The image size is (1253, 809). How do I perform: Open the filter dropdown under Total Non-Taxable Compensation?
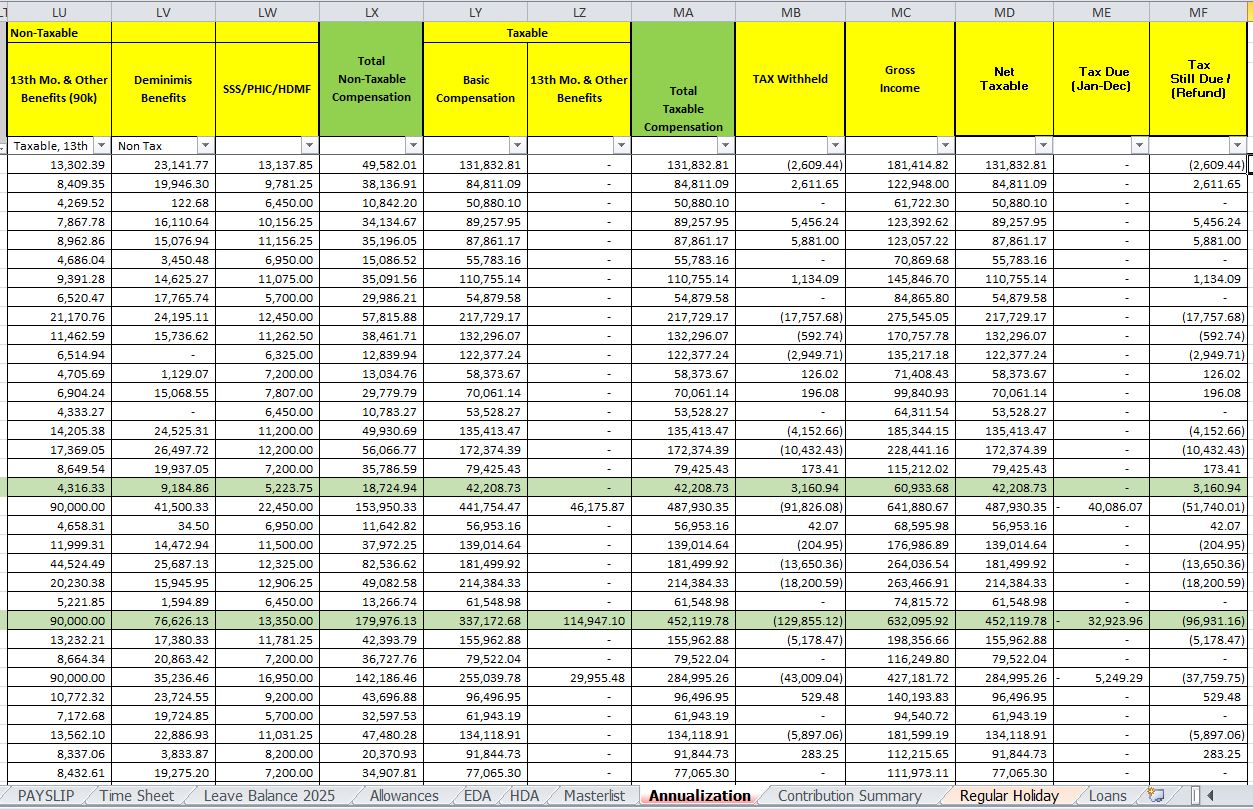pos(413,146)
